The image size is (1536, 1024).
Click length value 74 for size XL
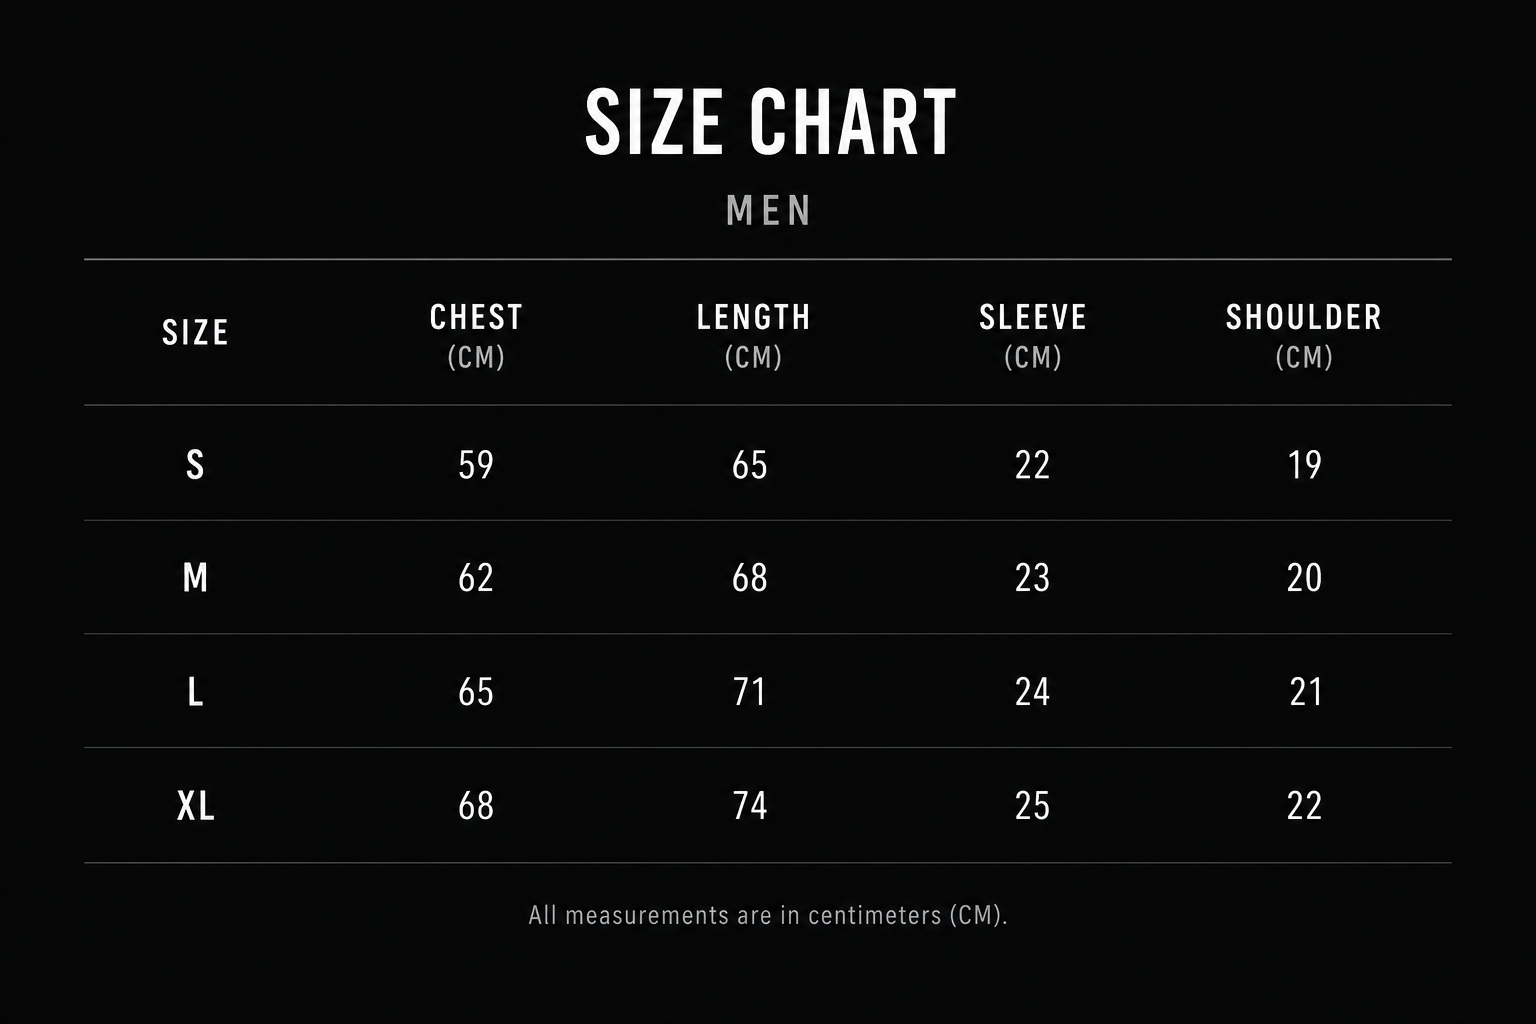750,805
